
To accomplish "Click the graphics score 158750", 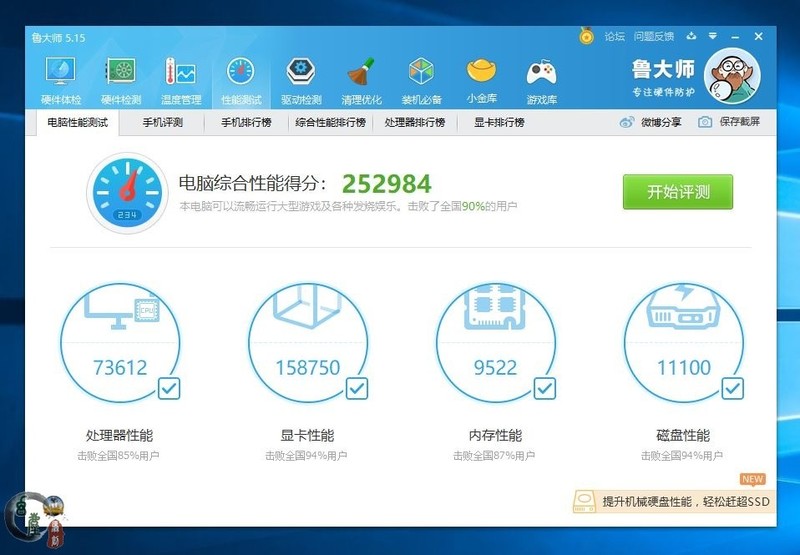I will pyautogui.click(x=308, y=367).
